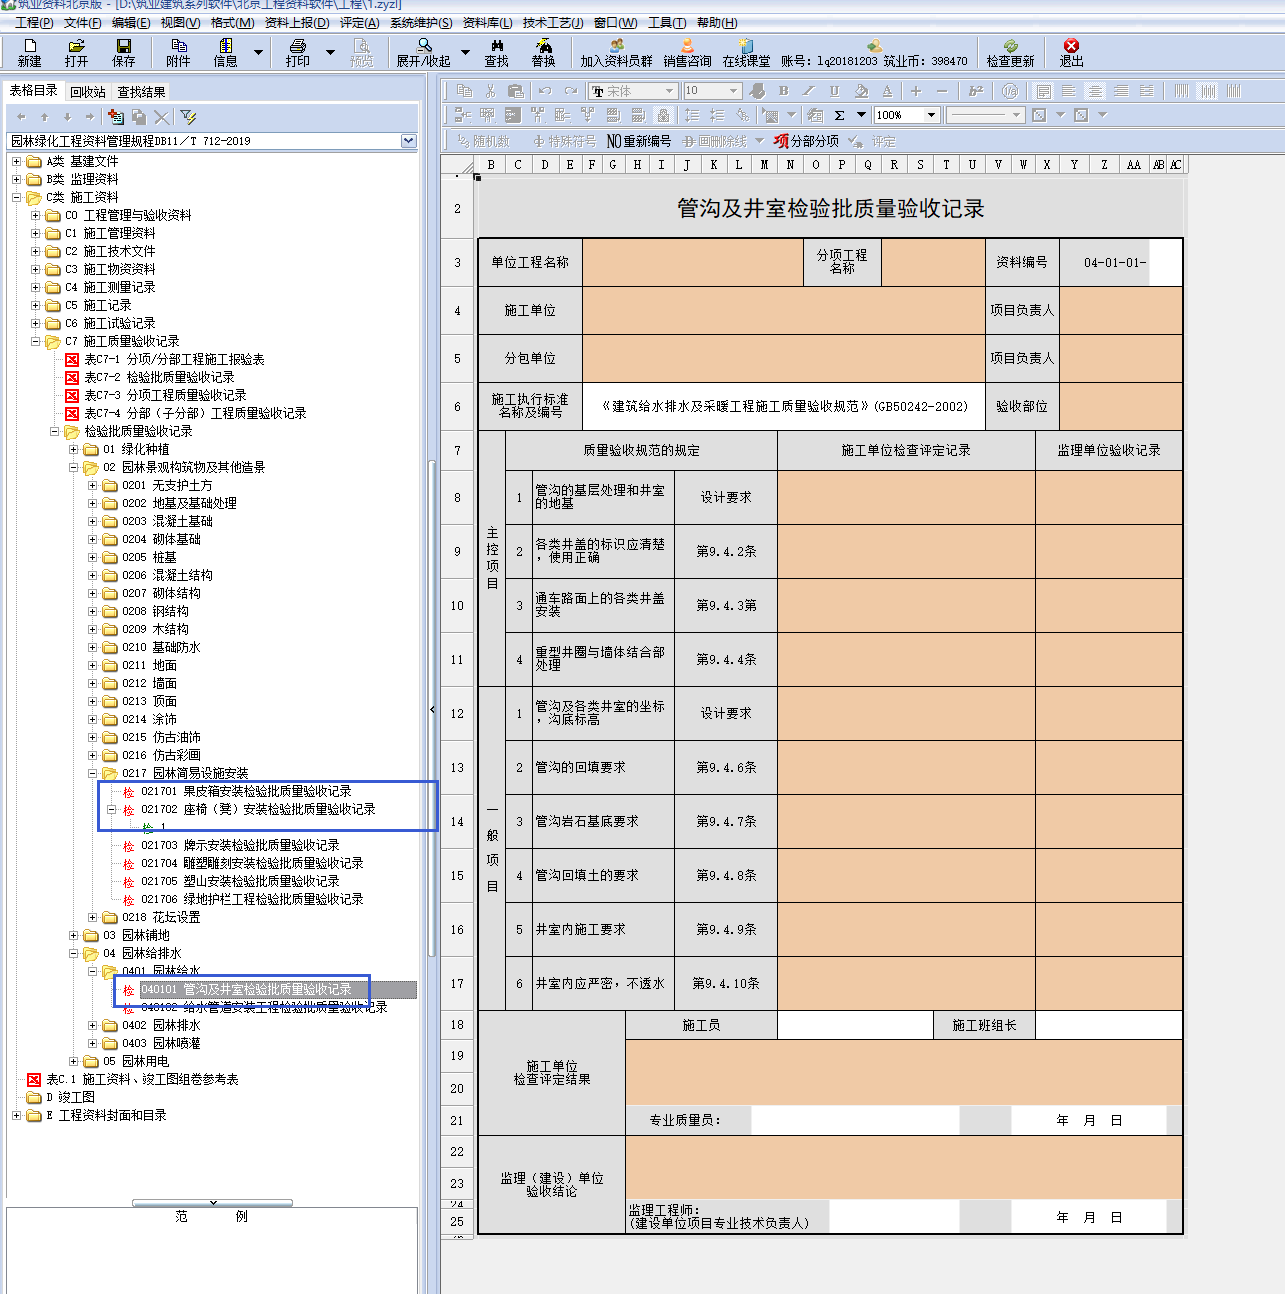Open dropdown arrow next to 打印
The image size is (1285, 1294).
click(x=331, y=53)
